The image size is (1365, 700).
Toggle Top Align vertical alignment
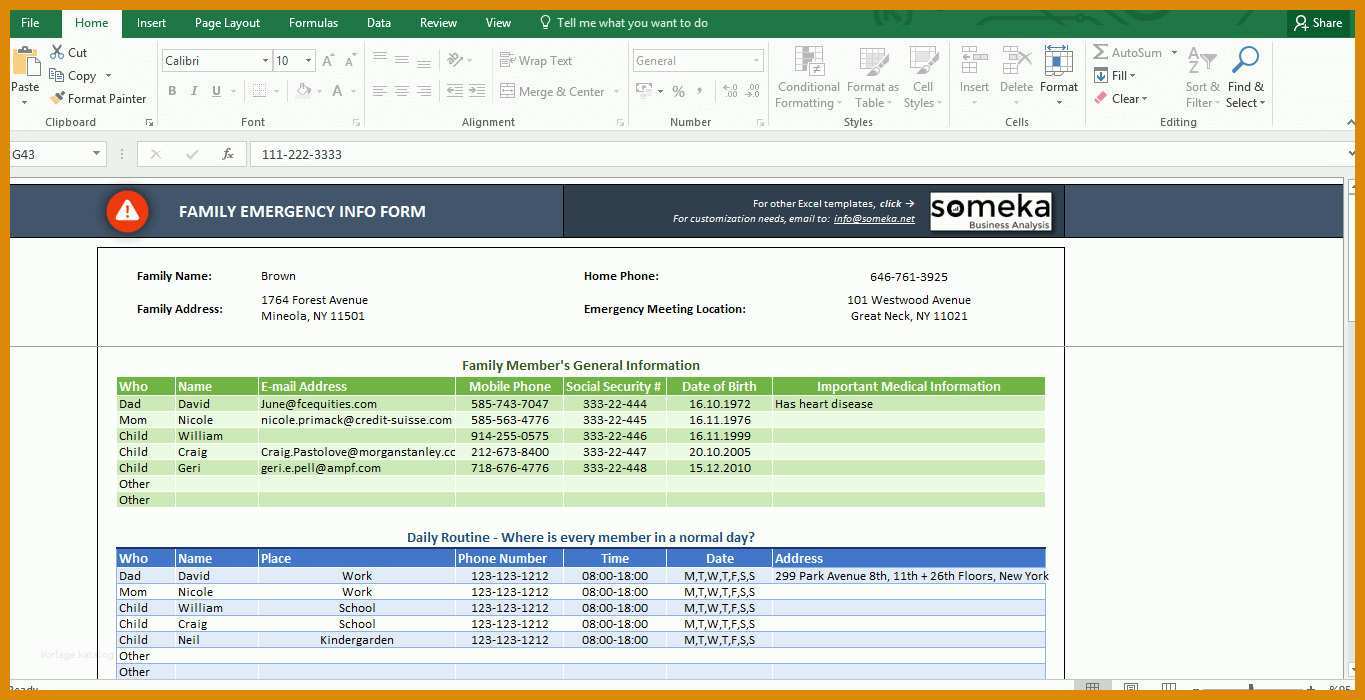click(x=380, y=59)
